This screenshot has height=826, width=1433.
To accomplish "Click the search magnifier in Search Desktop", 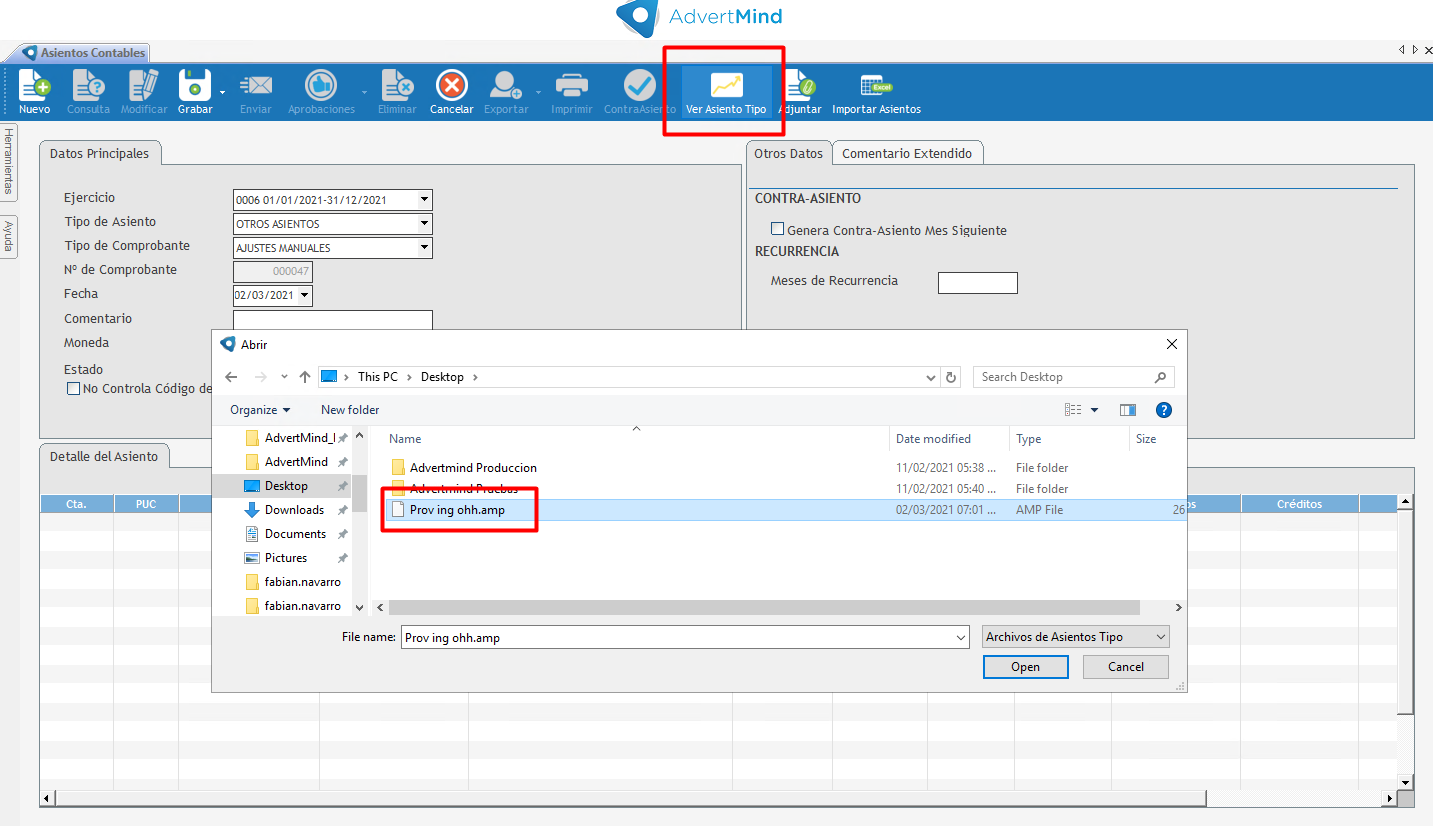I will (x=1160, y=377).
